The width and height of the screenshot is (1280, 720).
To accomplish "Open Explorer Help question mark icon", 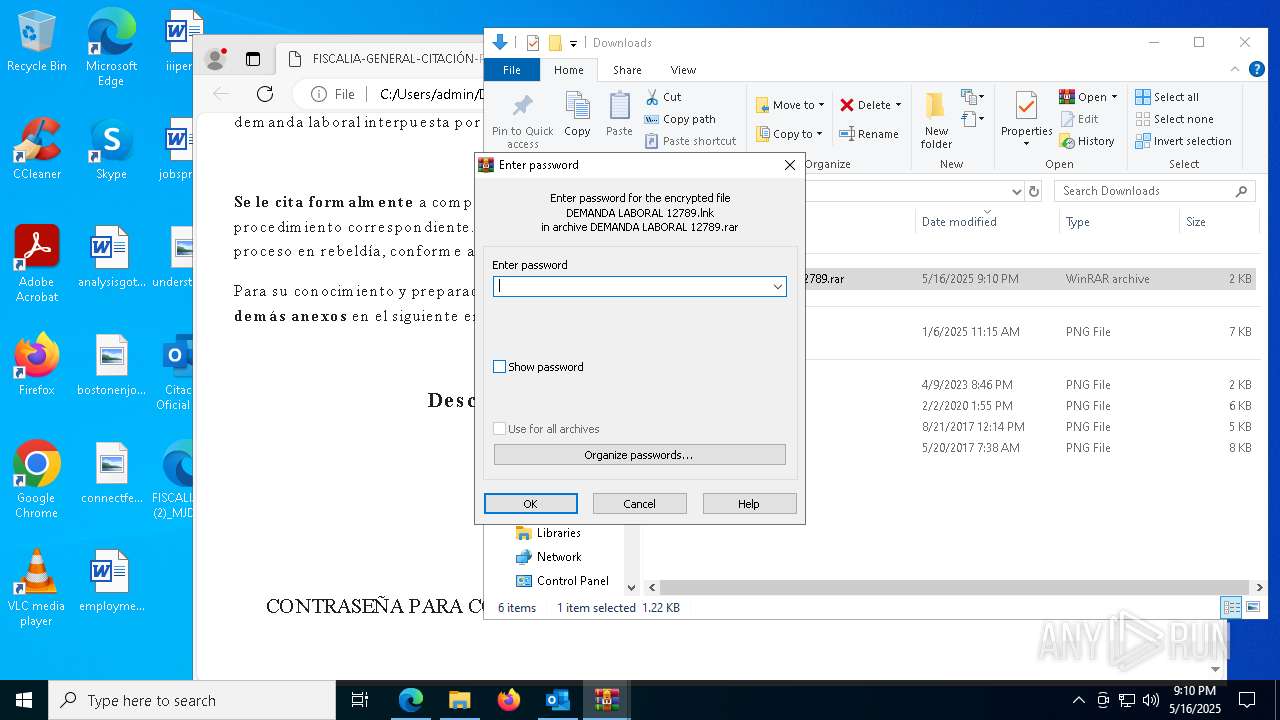I will (1256, 70).
